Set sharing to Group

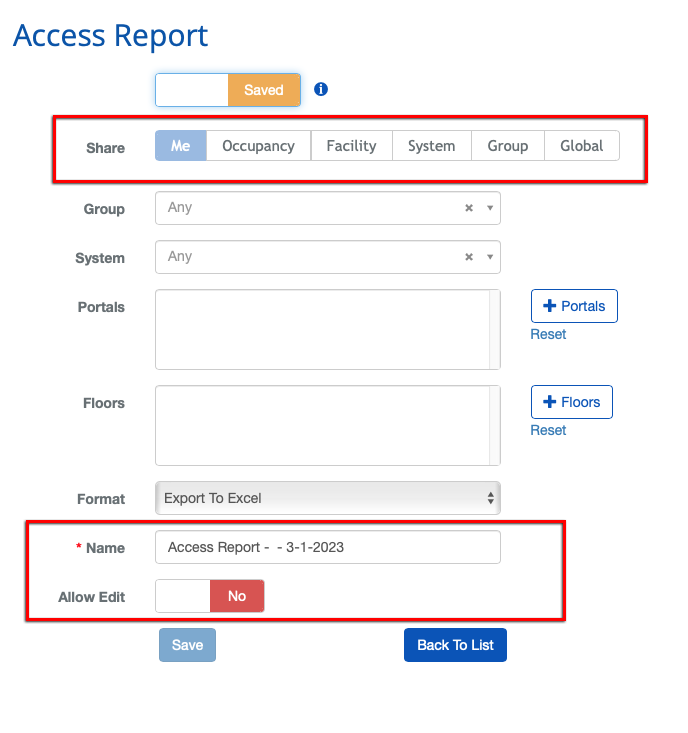[x=507, y=145]
